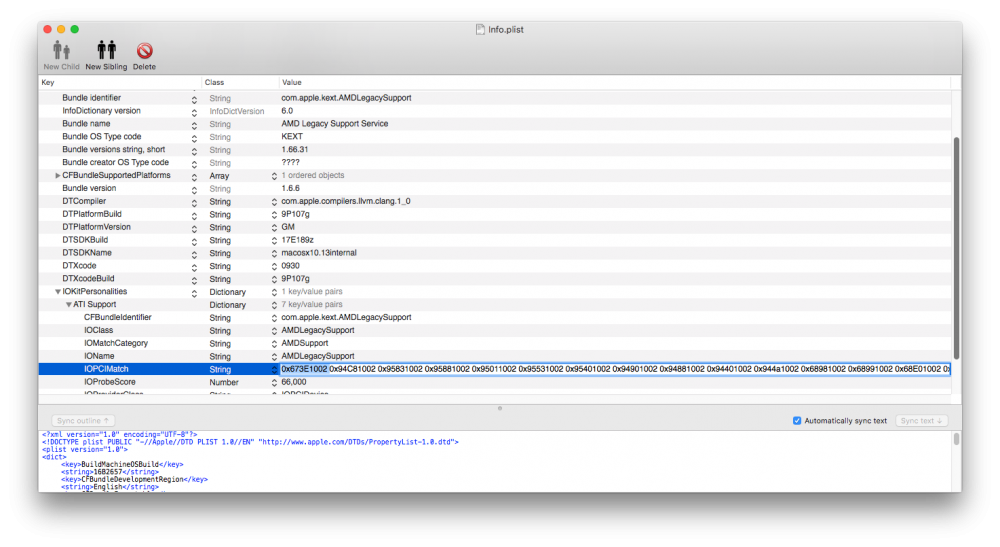Select the Bundle identifier row
Screen dimensions: 1000x547
(495, 98)
